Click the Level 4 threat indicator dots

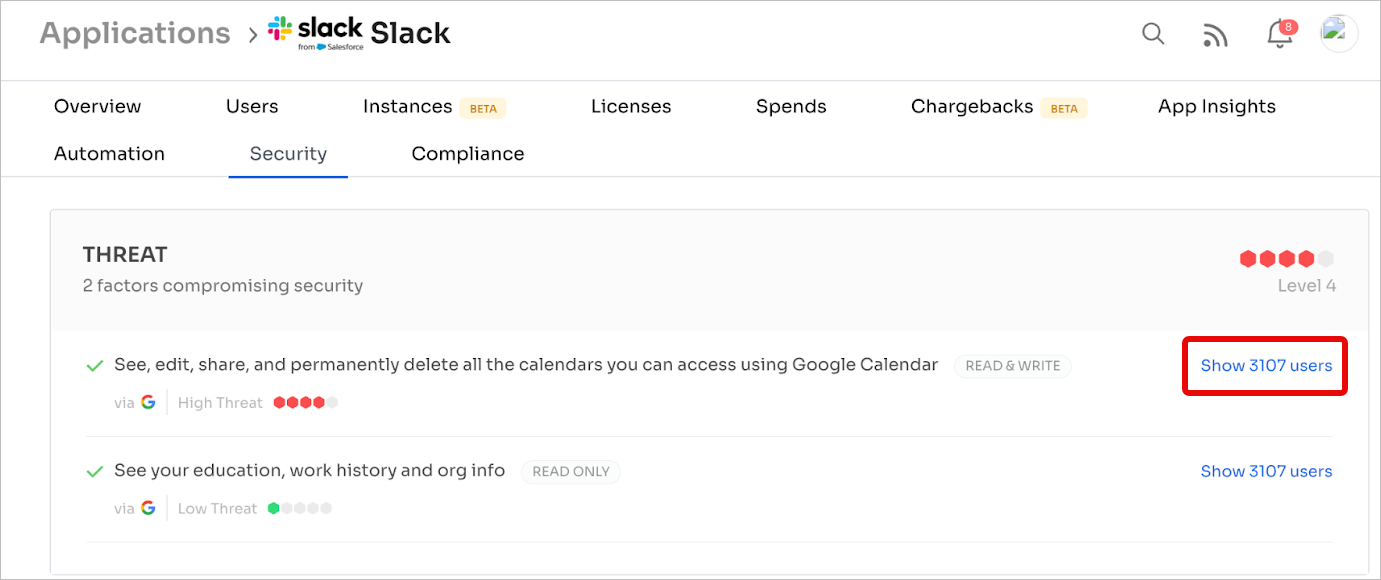pyautogui.click(x=1286, y=259)
